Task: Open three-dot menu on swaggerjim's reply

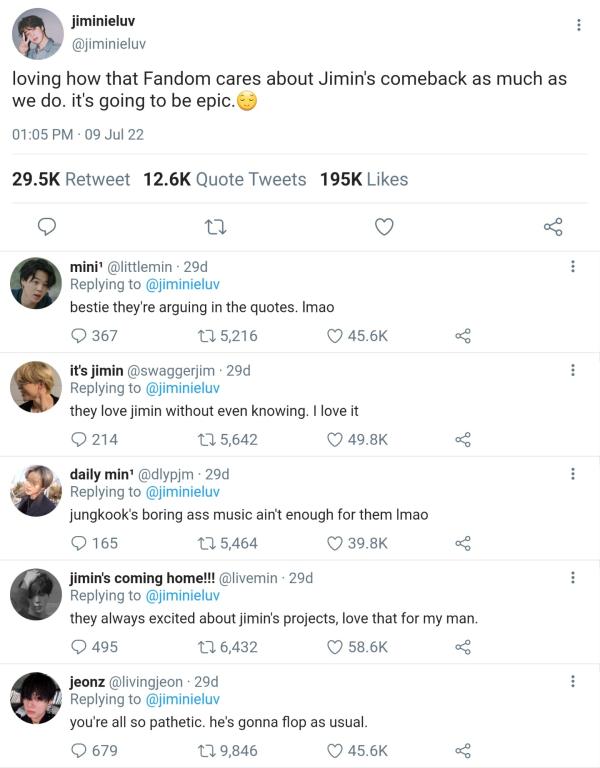Action: (572, 370)
